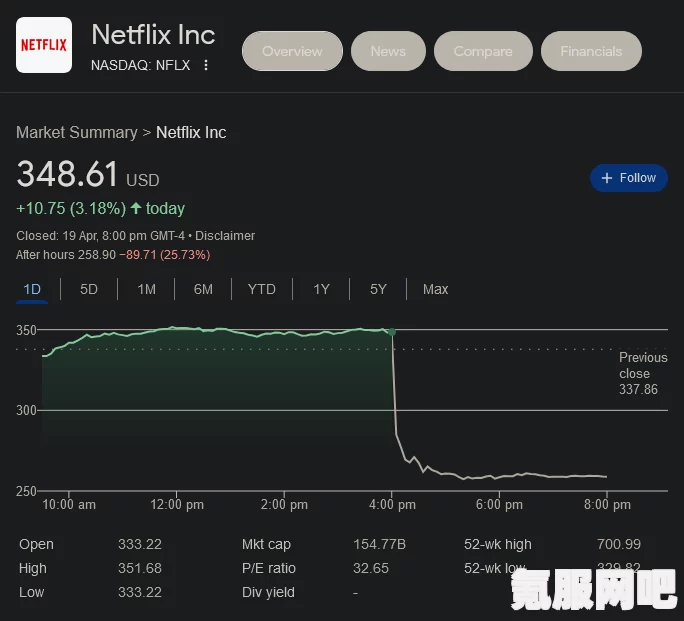
Task: Switch chart to 5D range
Action: [x=89, y=289]
